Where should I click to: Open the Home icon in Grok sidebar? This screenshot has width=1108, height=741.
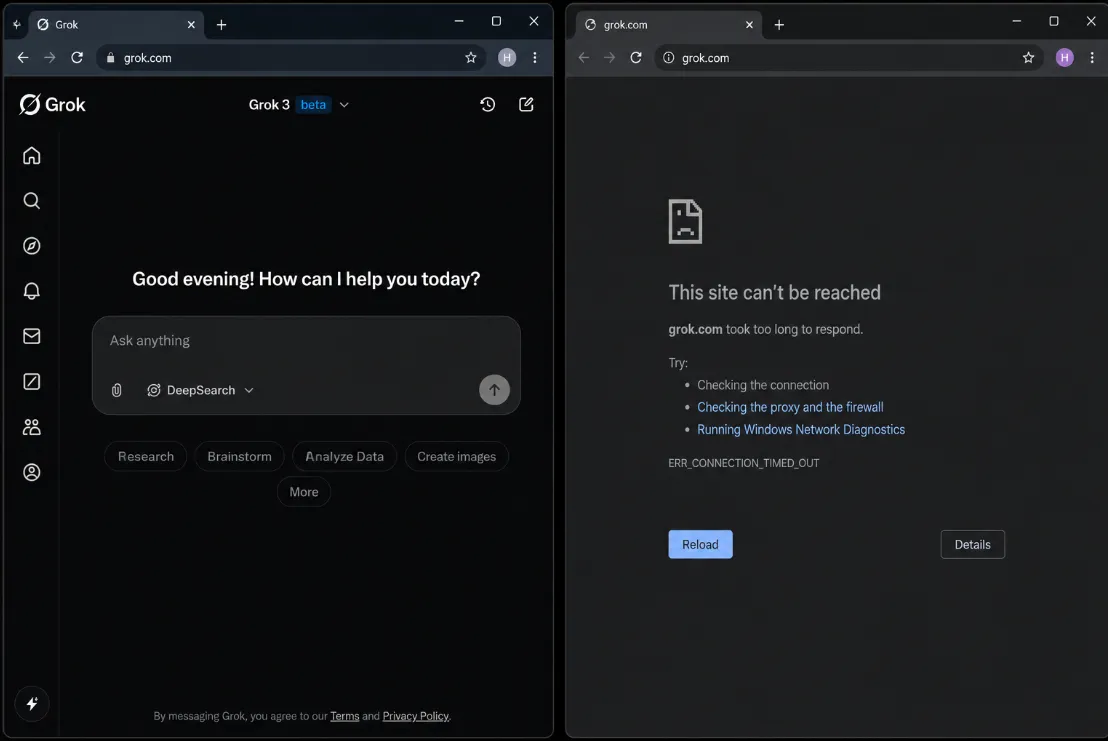(31, 155)
